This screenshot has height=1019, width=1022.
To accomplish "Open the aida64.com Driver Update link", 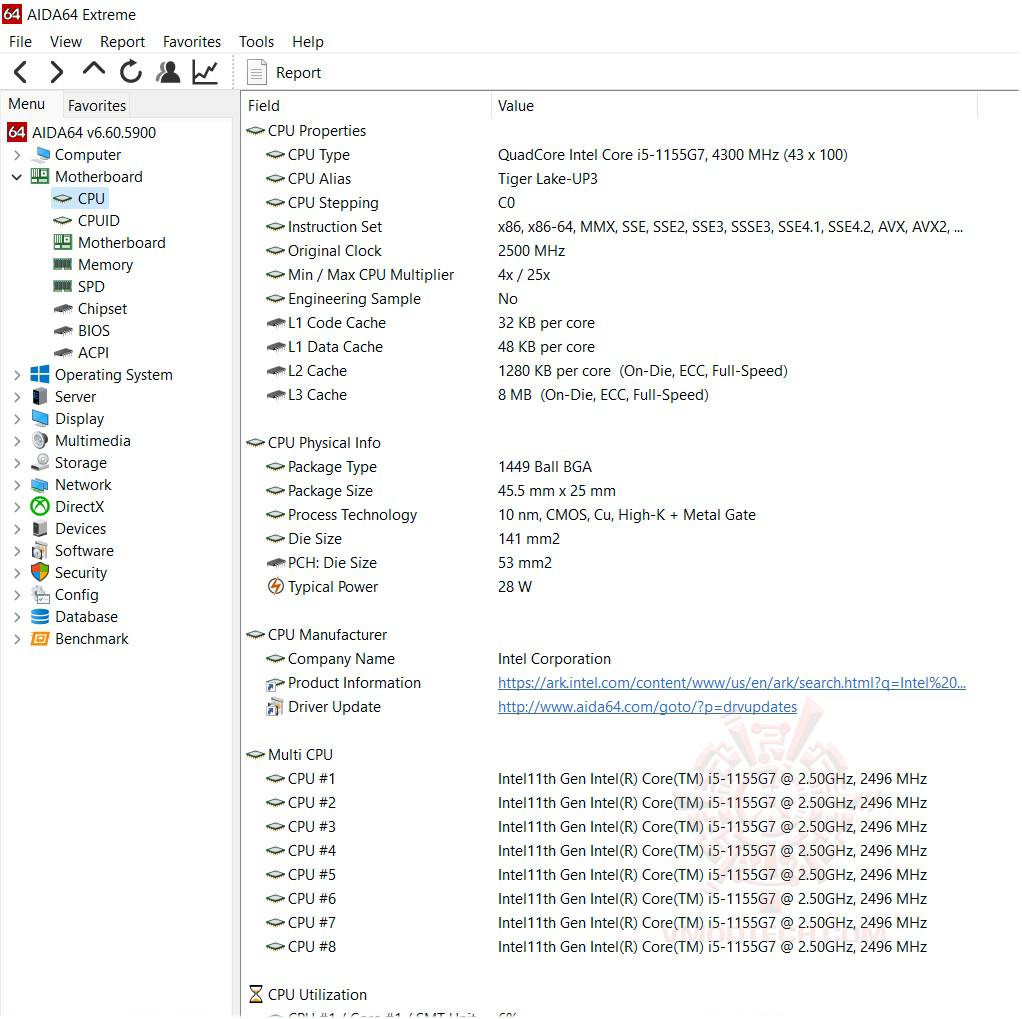I will coord(647,707).
